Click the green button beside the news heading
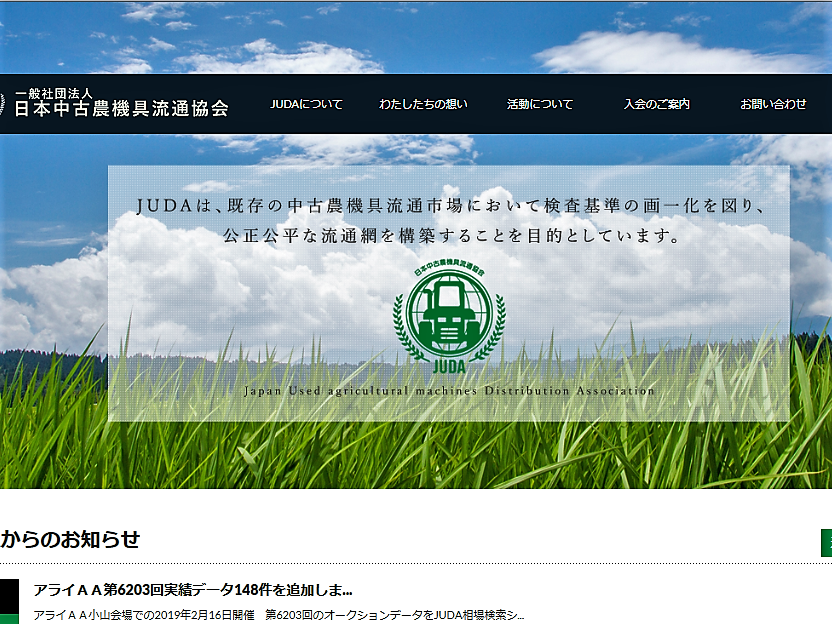Screen dimensions: 832x624 coord(826,542)
